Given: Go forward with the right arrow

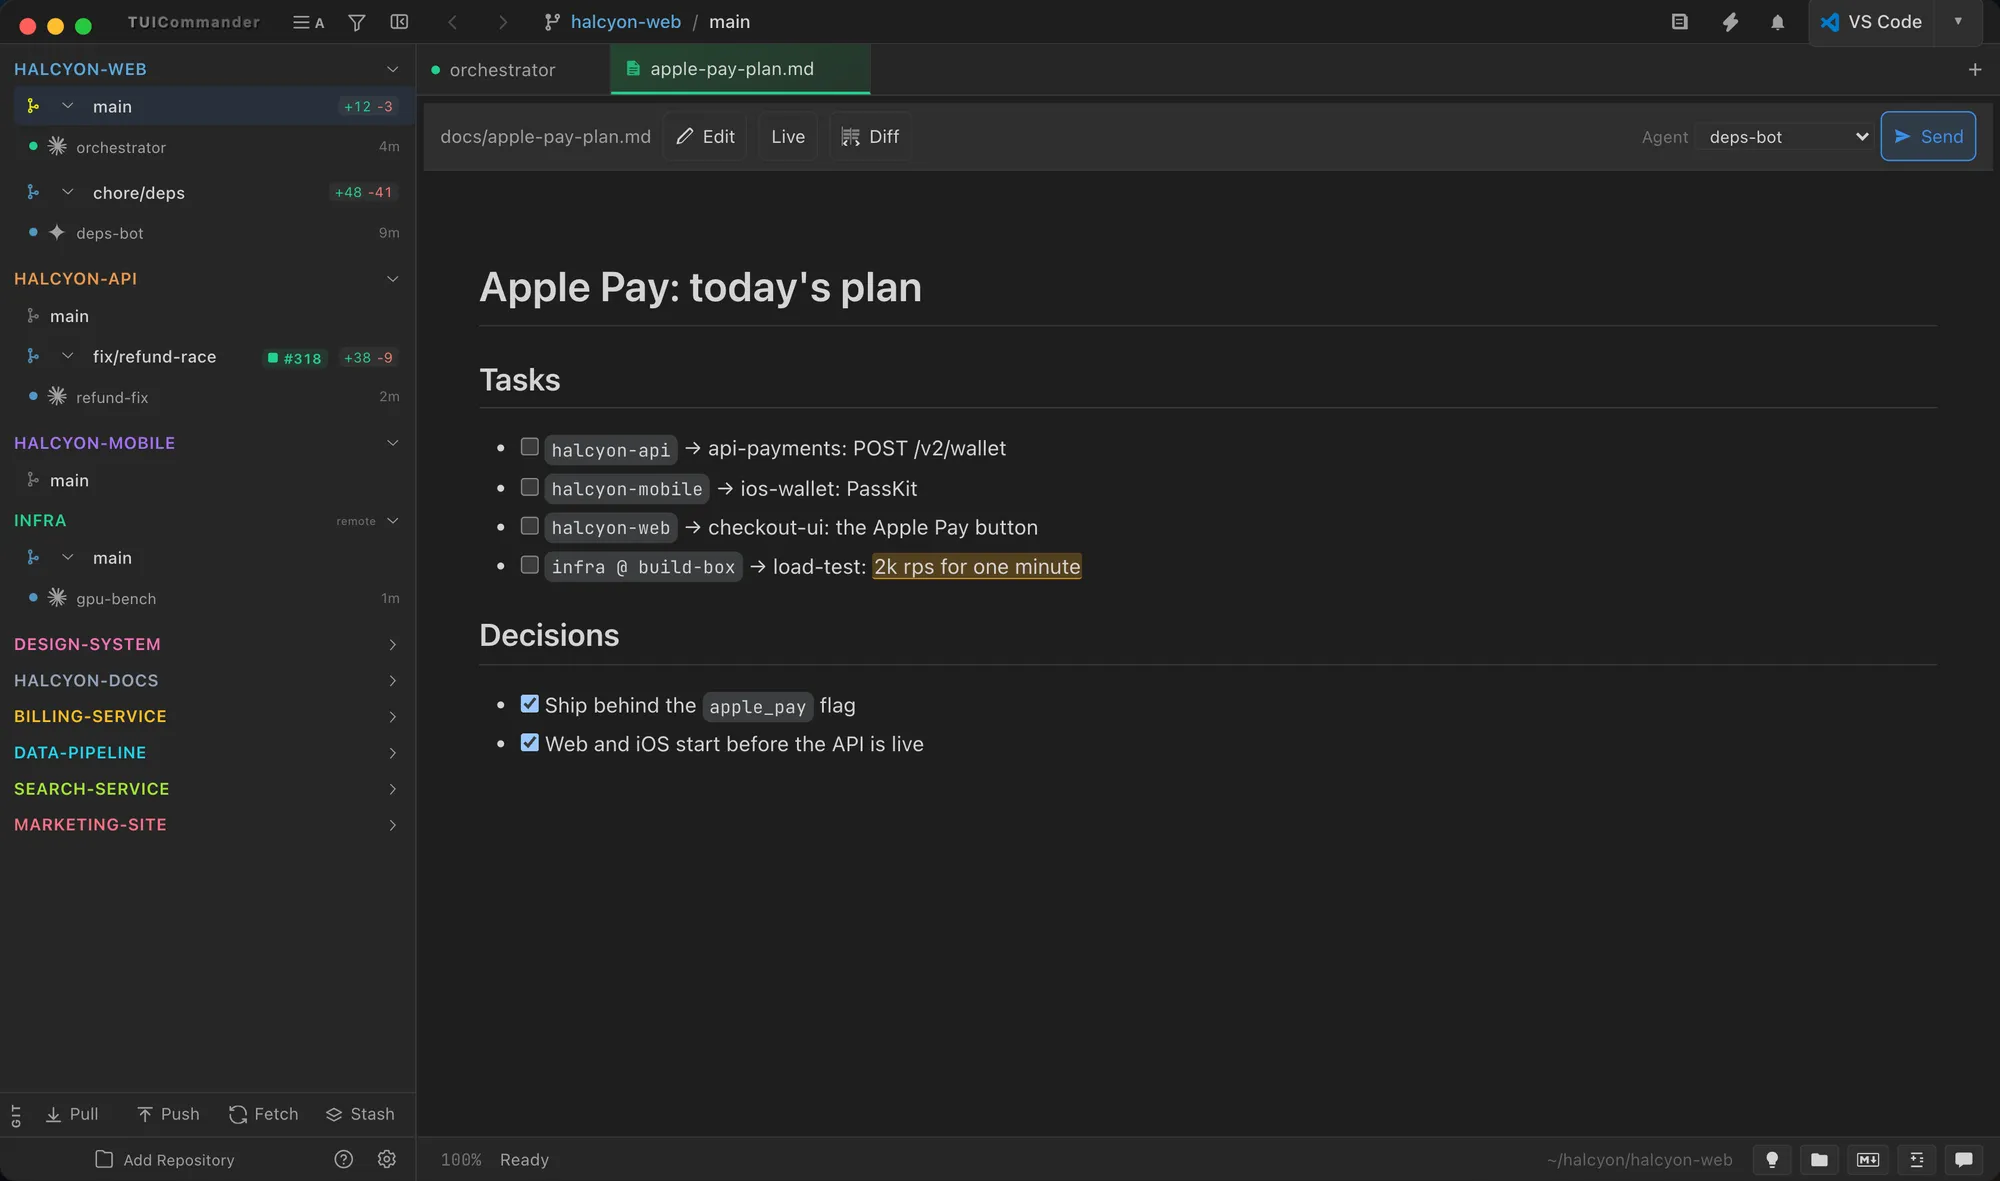Looking at the screenshot, I should 502,22.
